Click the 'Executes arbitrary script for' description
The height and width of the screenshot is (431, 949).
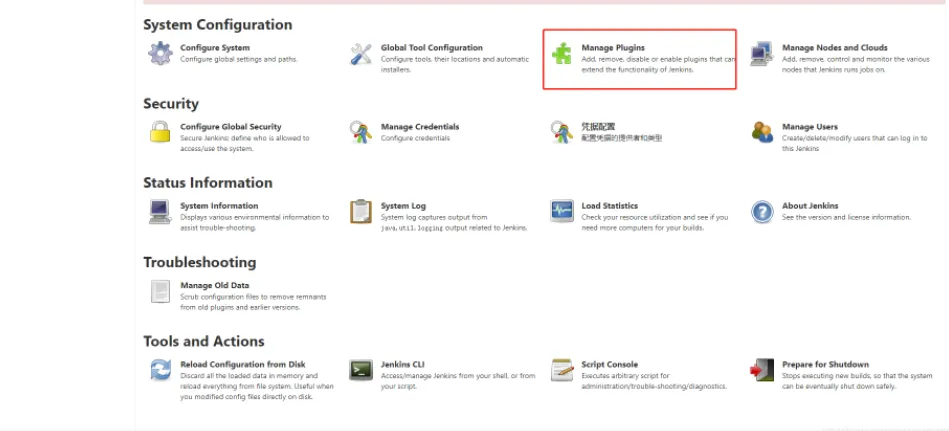tap(654, 381)
